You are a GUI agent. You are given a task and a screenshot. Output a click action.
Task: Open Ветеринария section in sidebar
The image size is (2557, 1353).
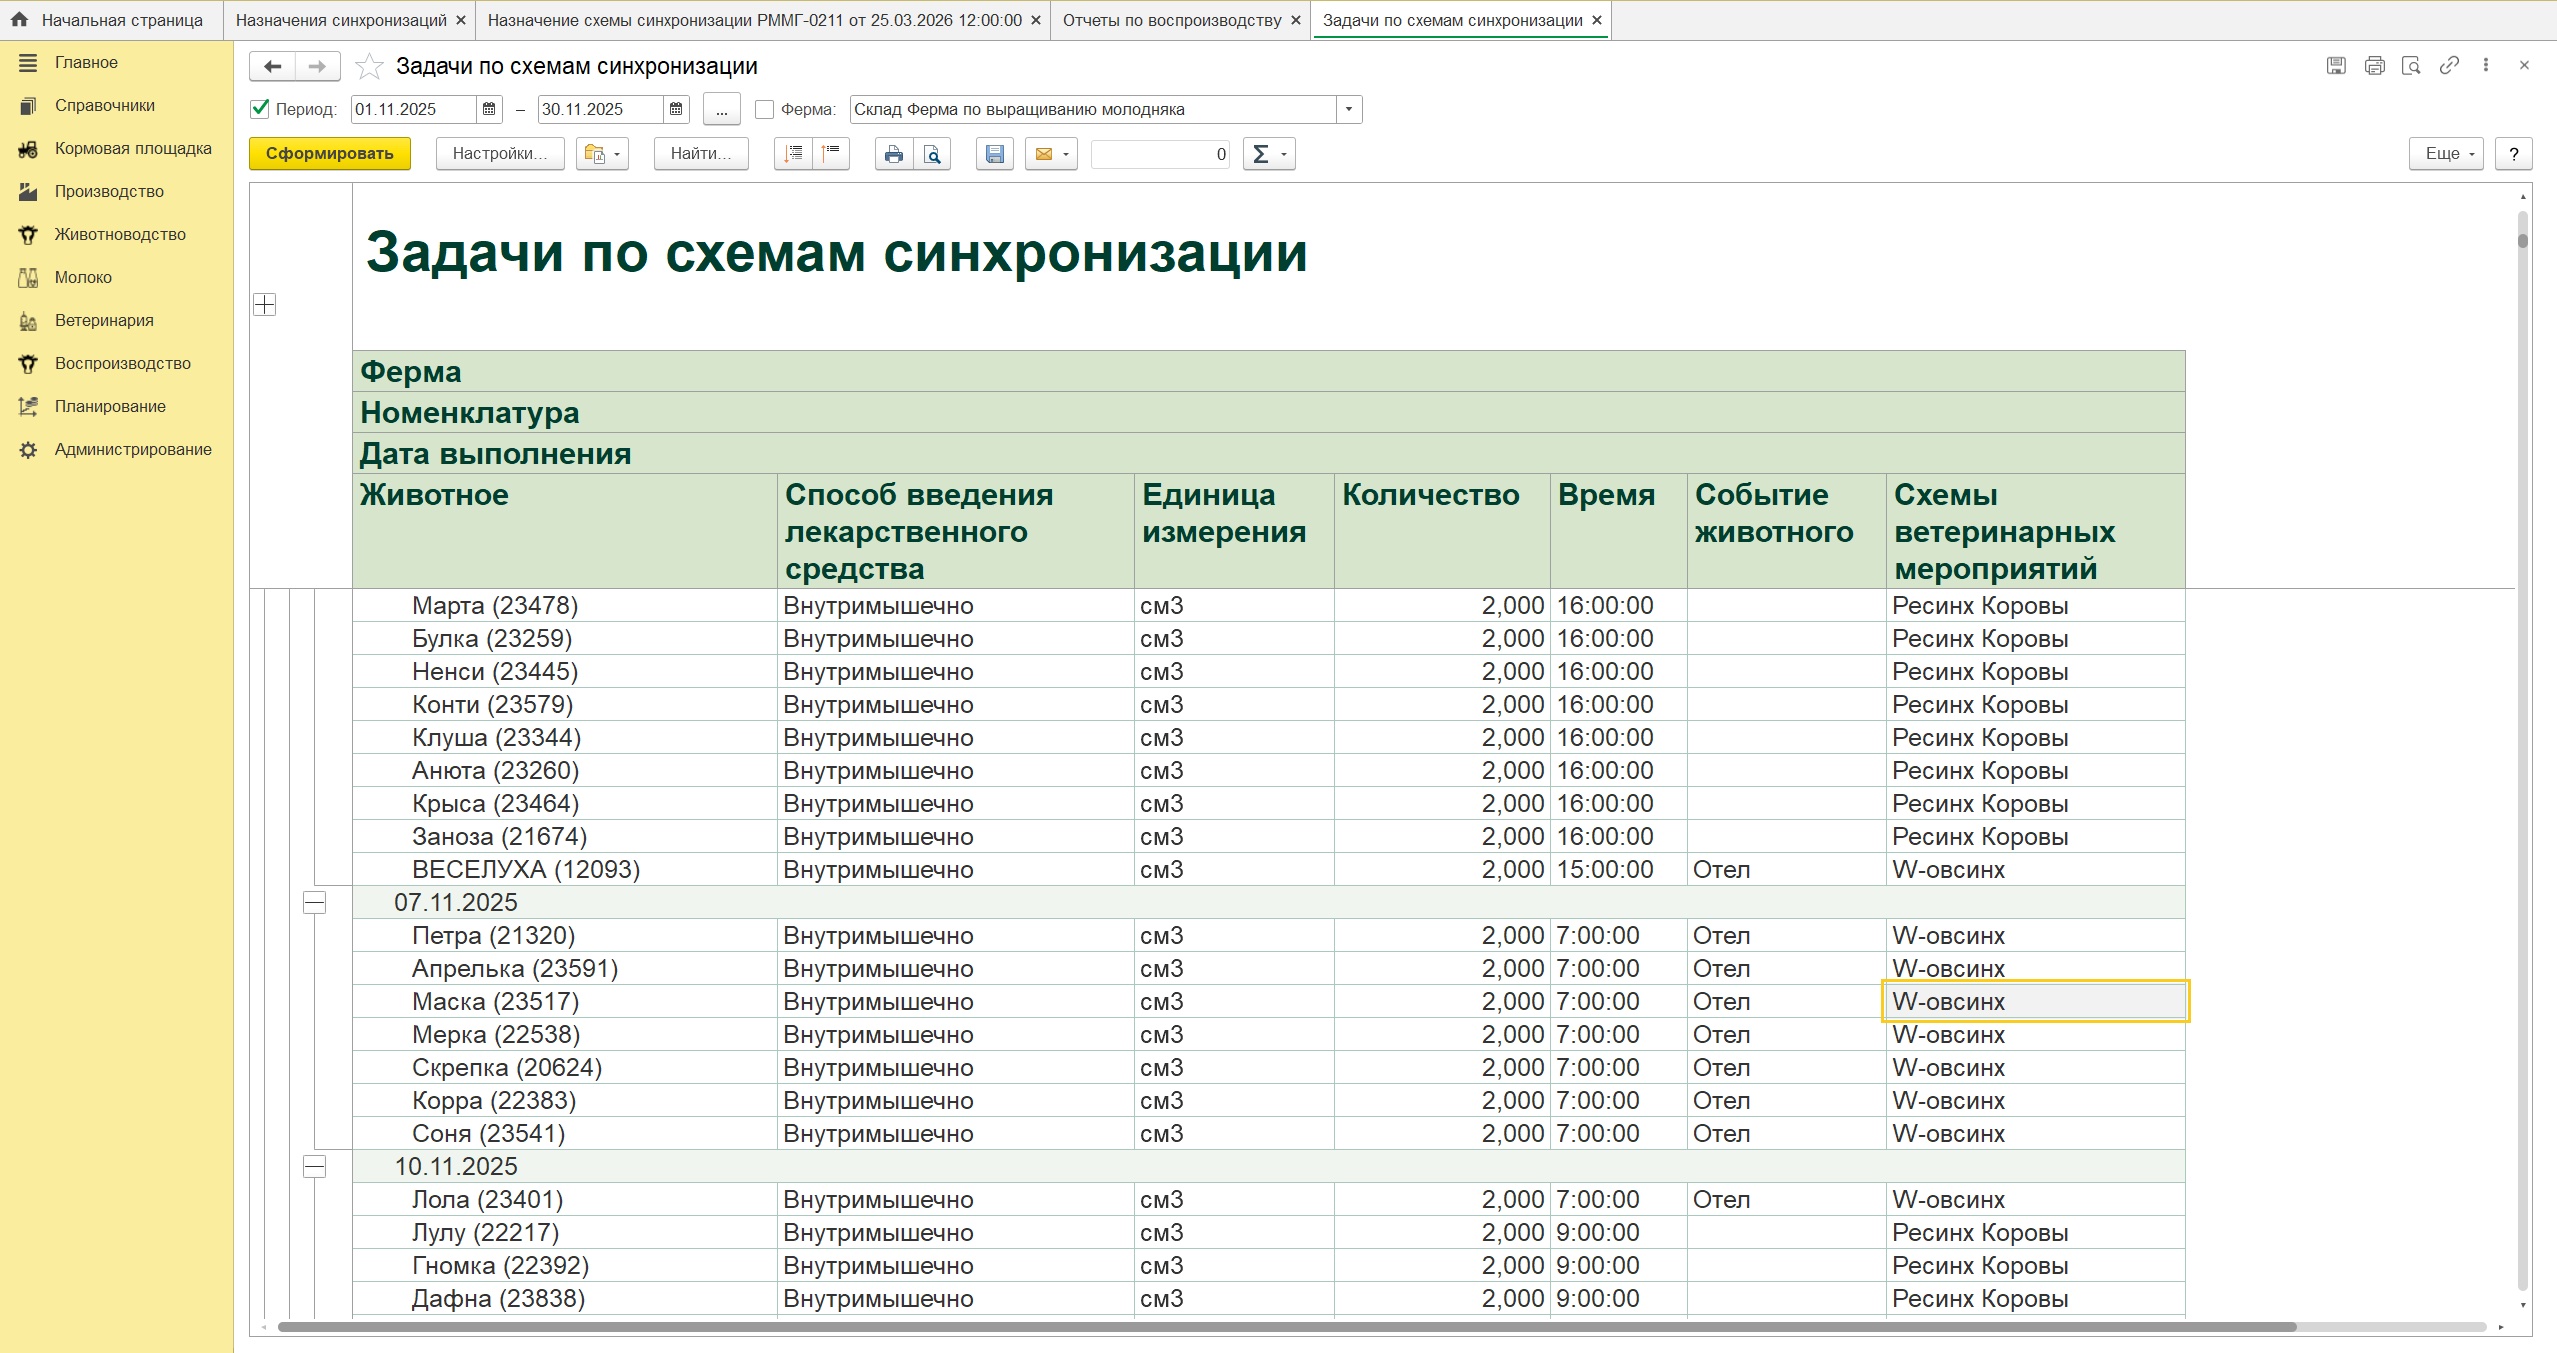click(104, 320)
